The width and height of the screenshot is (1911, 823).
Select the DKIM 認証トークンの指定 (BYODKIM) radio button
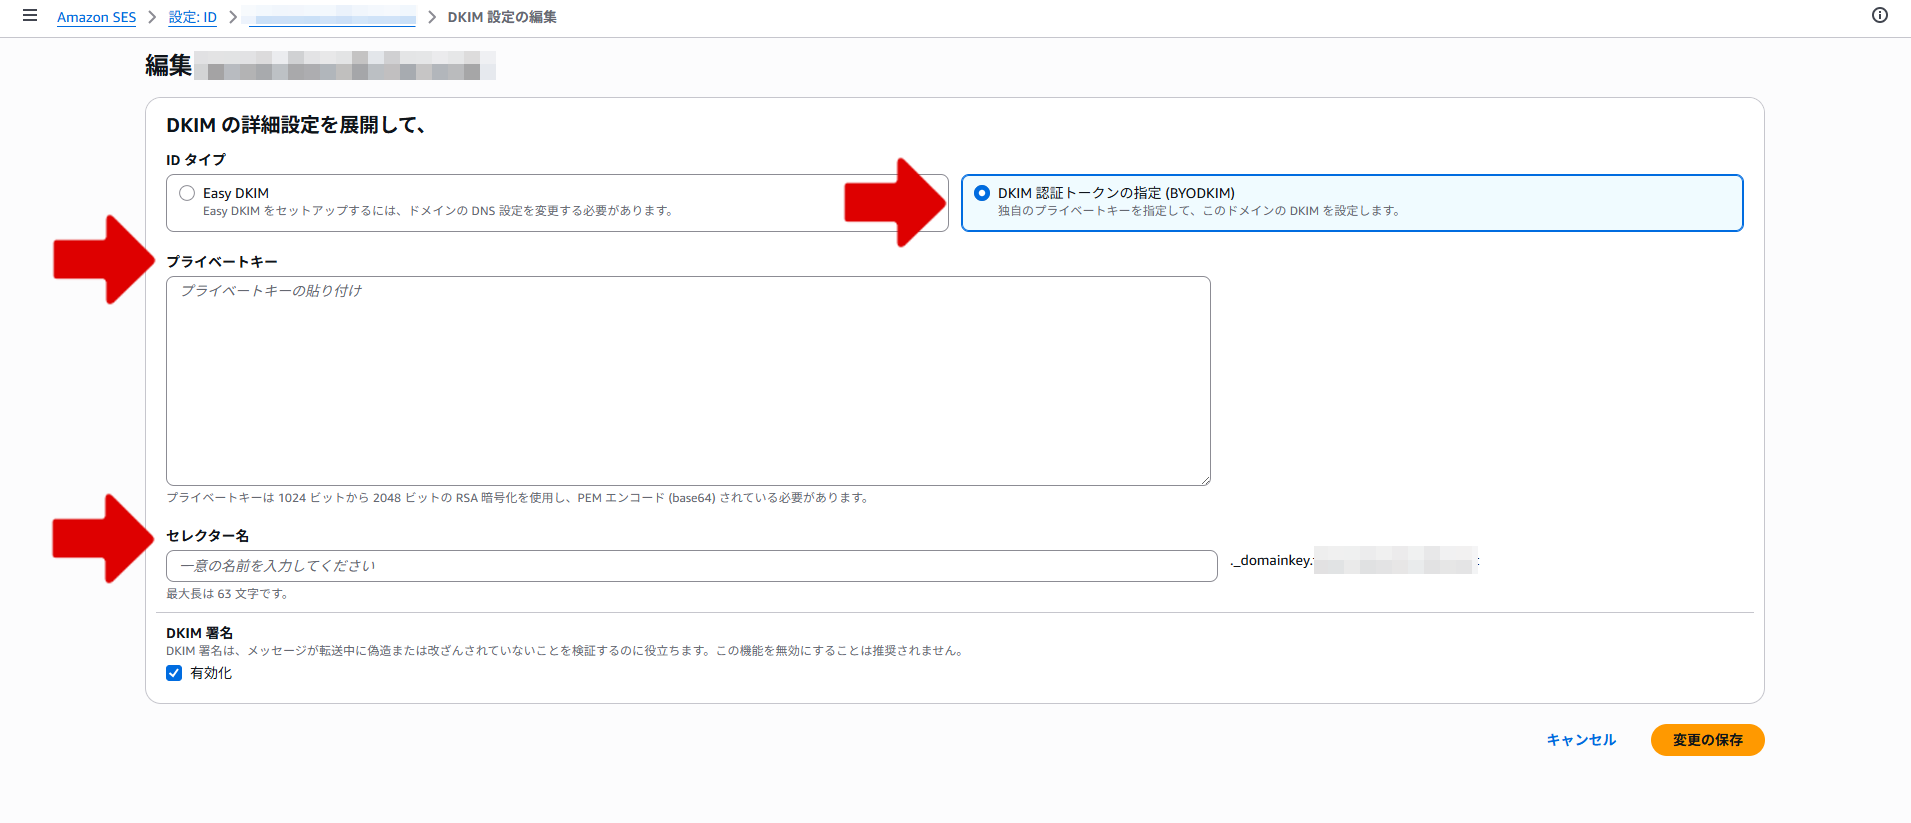pos(982,193)
